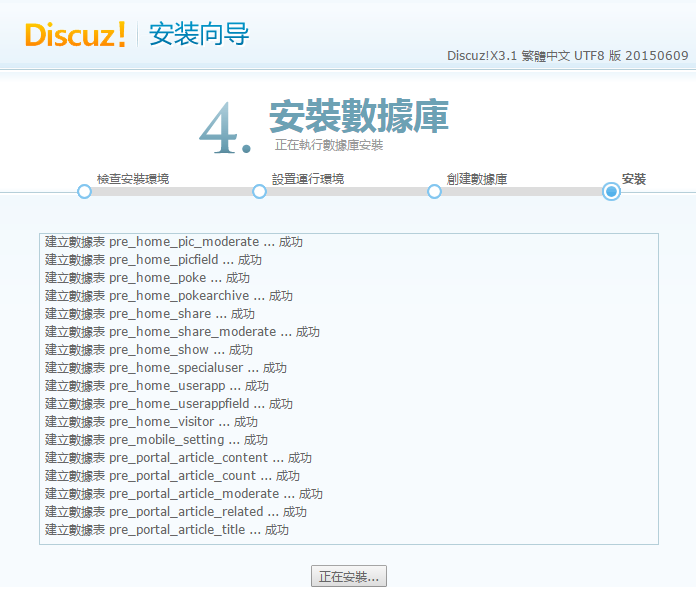This screenshot has height=606, width=696.
Task: Click the pre_mobile_setting log entry
Action: 156,440
